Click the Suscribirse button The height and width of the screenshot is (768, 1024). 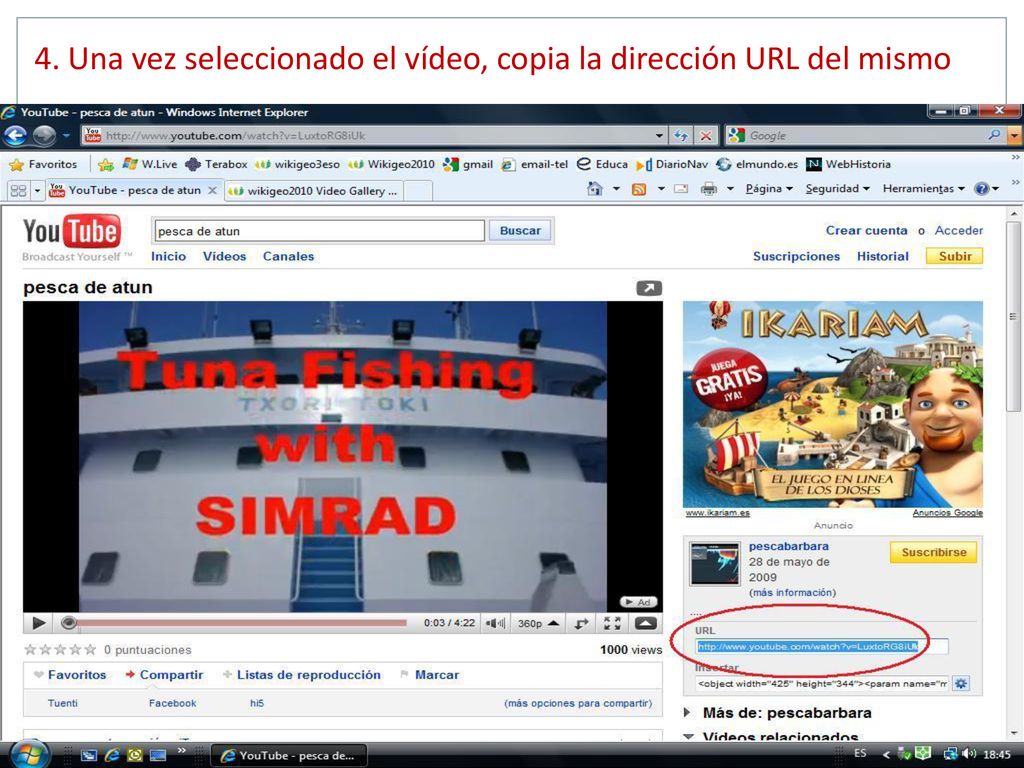click(934, 552)
